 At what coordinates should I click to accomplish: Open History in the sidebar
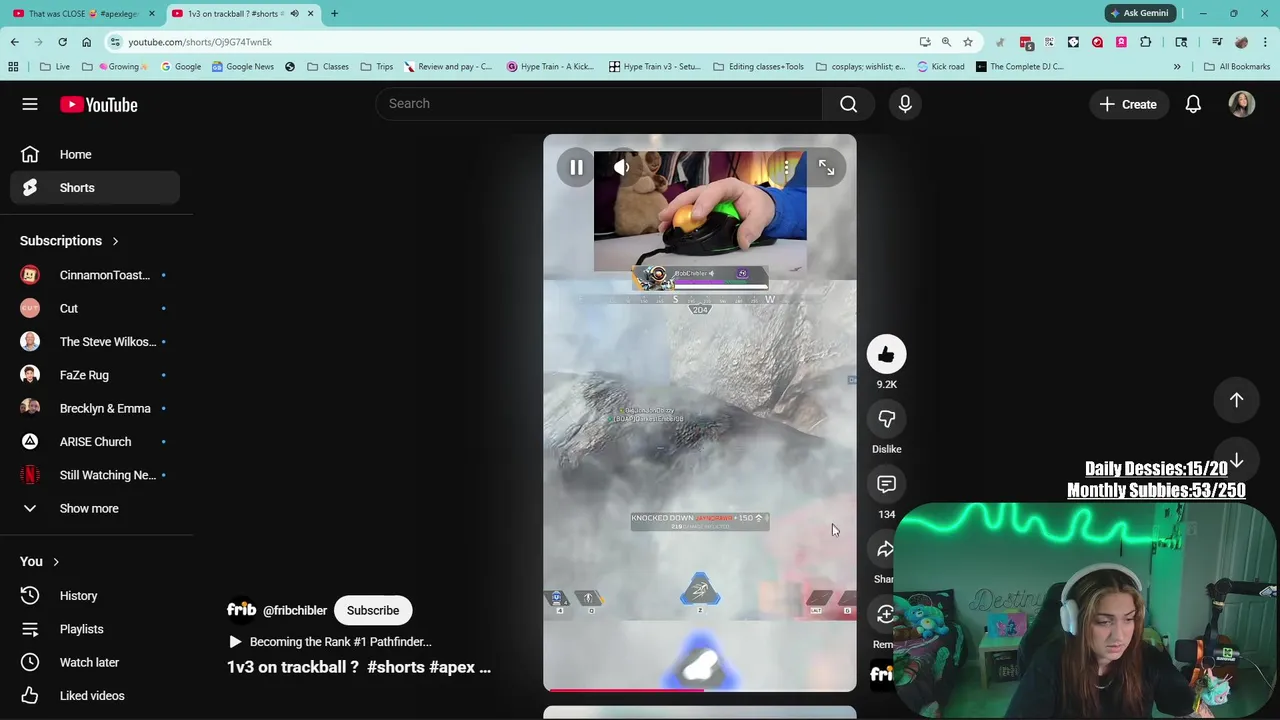(95, 596)
